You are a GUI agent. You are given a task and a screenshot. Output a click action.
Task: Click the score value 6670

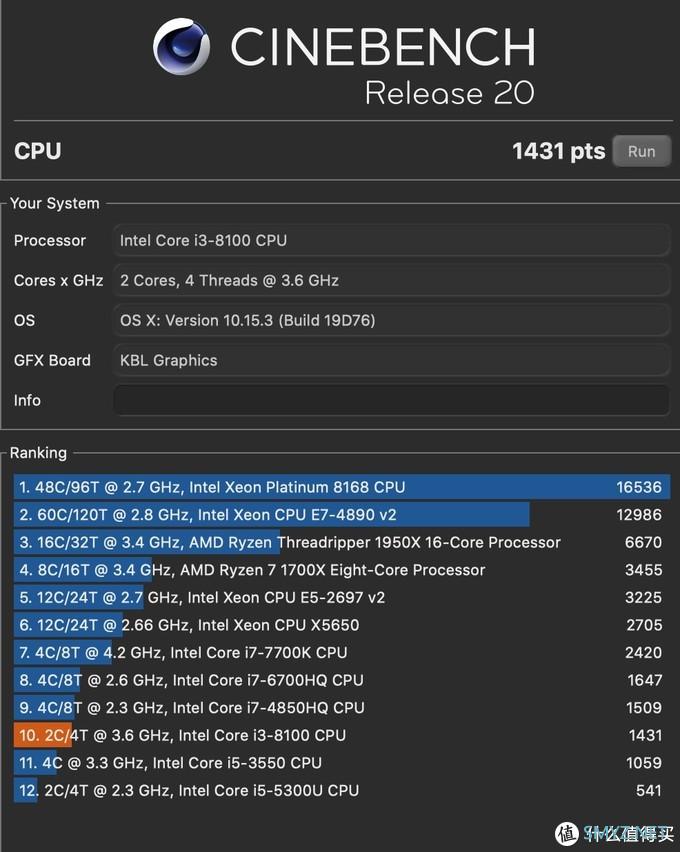point(643,542)
